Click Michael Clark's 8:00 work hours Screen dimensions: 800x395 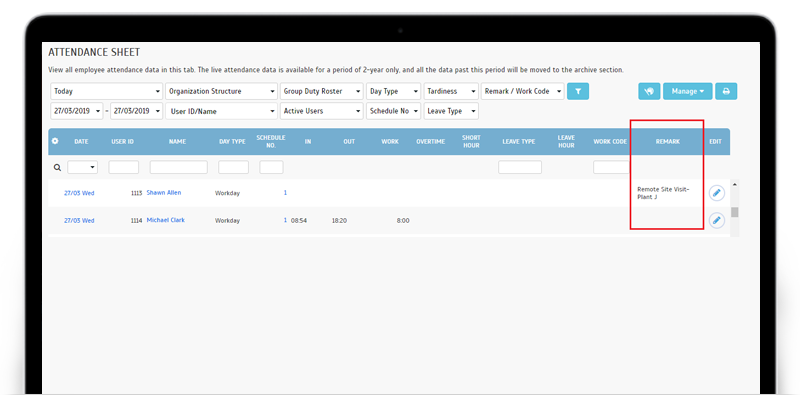pyautogui.click(x=403, y=221)
